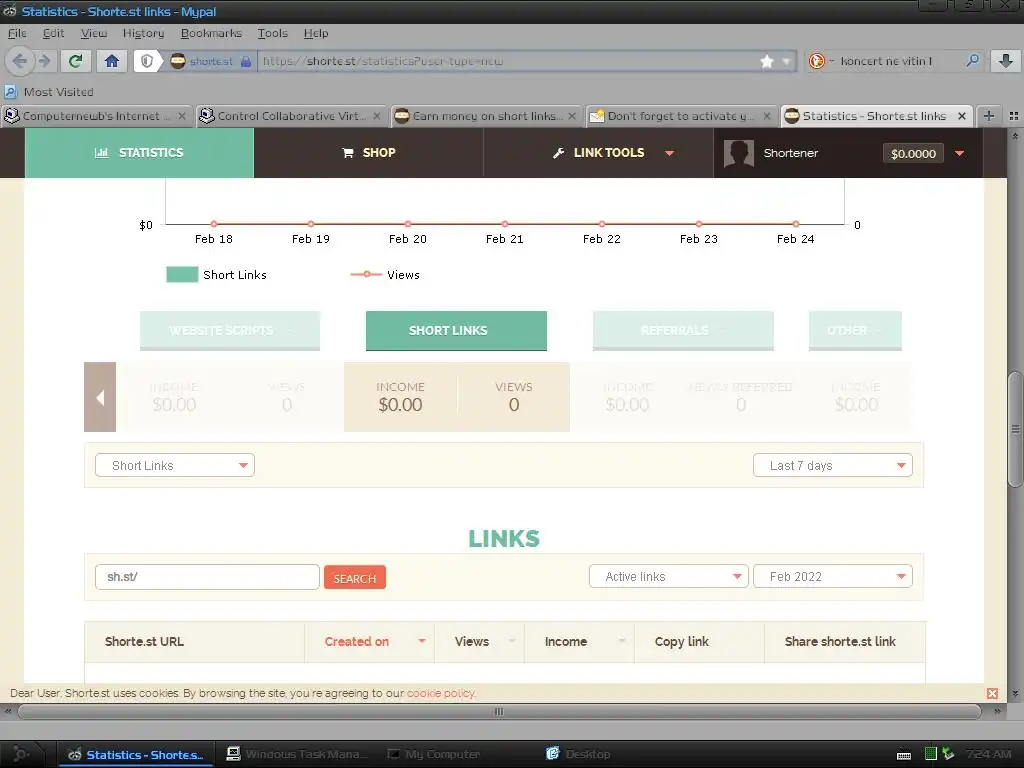The height and width of the screenshot is (768, 1024).
Task: Click the DuckDuckGo search engine icon
Action: [x=816, y=61]
